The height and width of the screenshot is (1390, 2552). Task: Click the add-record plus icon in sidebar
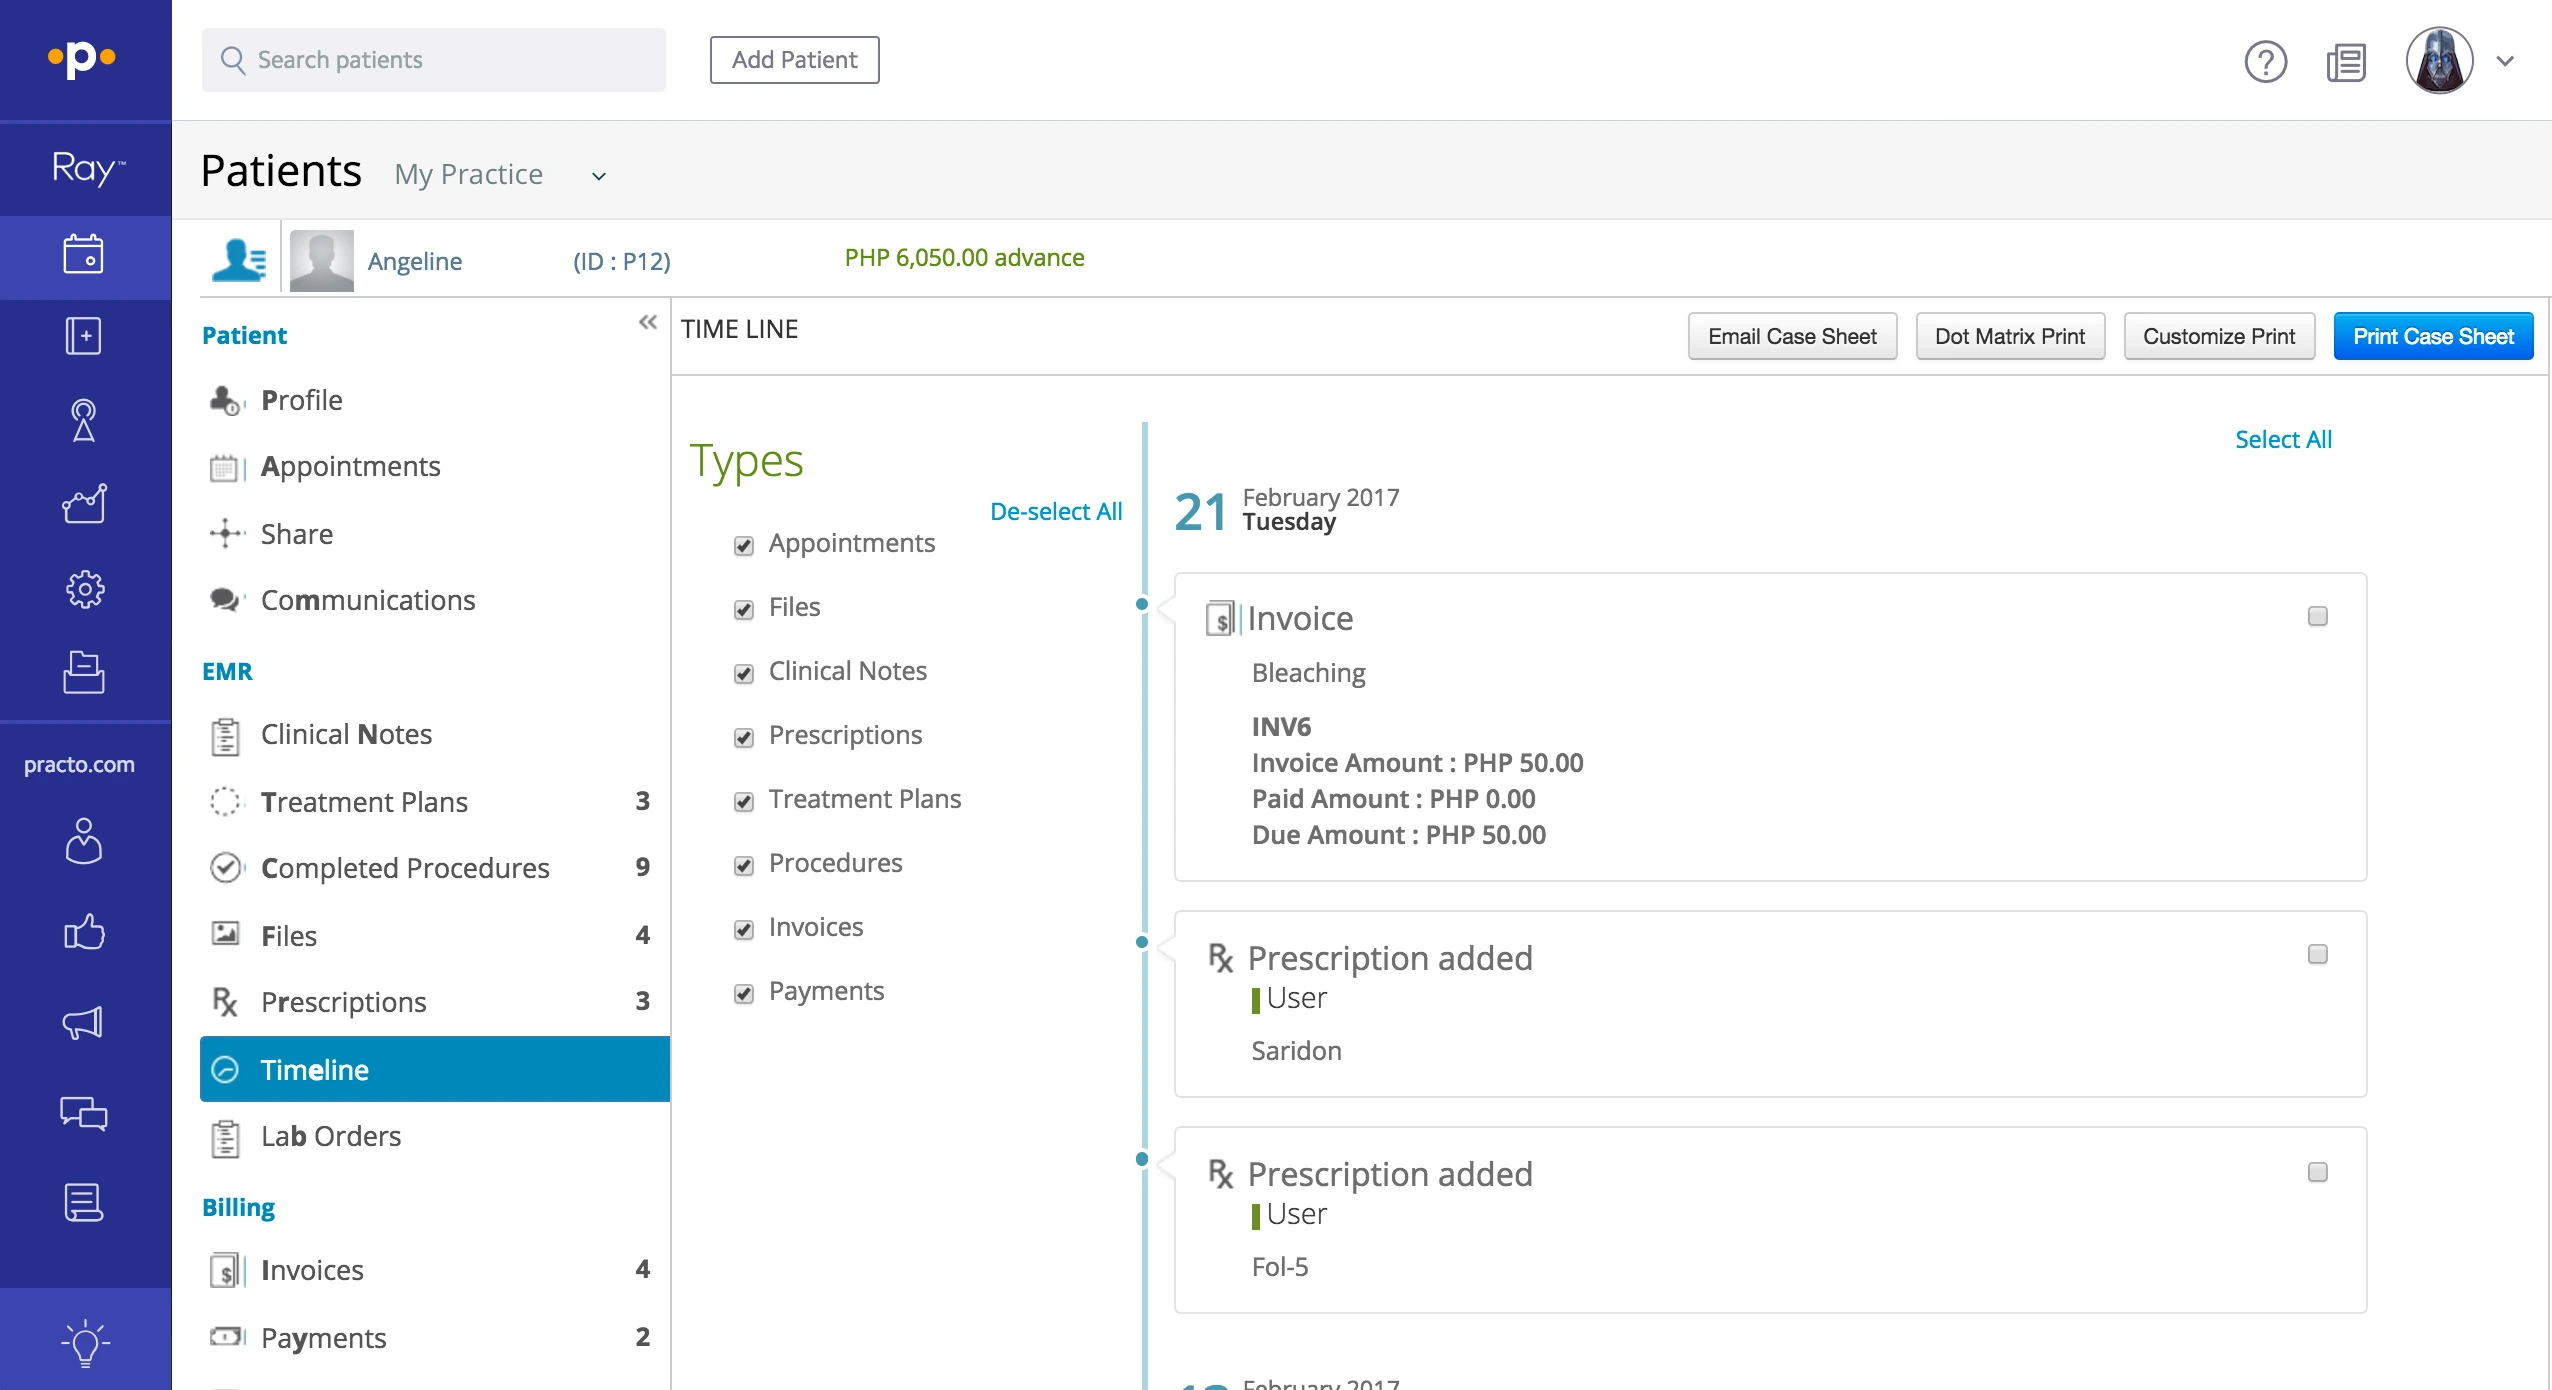pos(84,336)
